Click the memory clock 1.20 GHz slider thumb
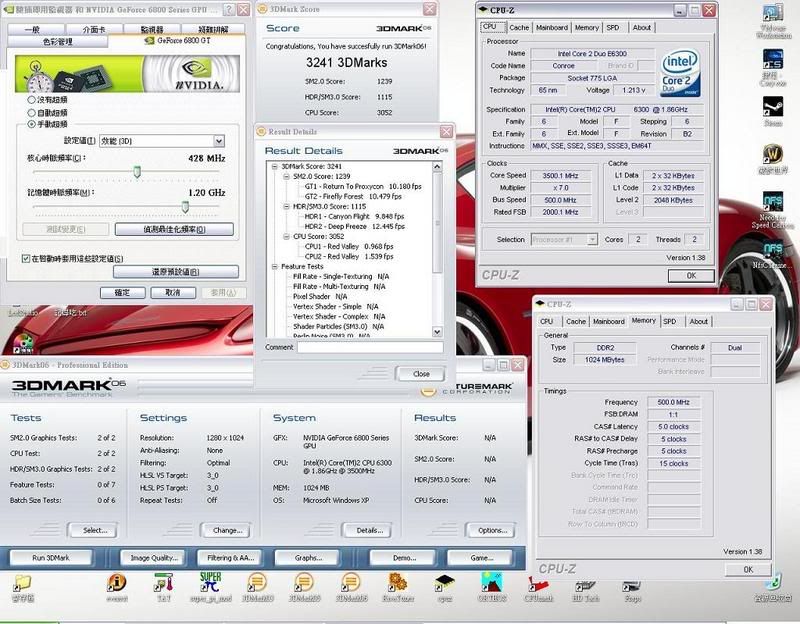Viewport: 800px width, 624px height. tap(185, 206)
